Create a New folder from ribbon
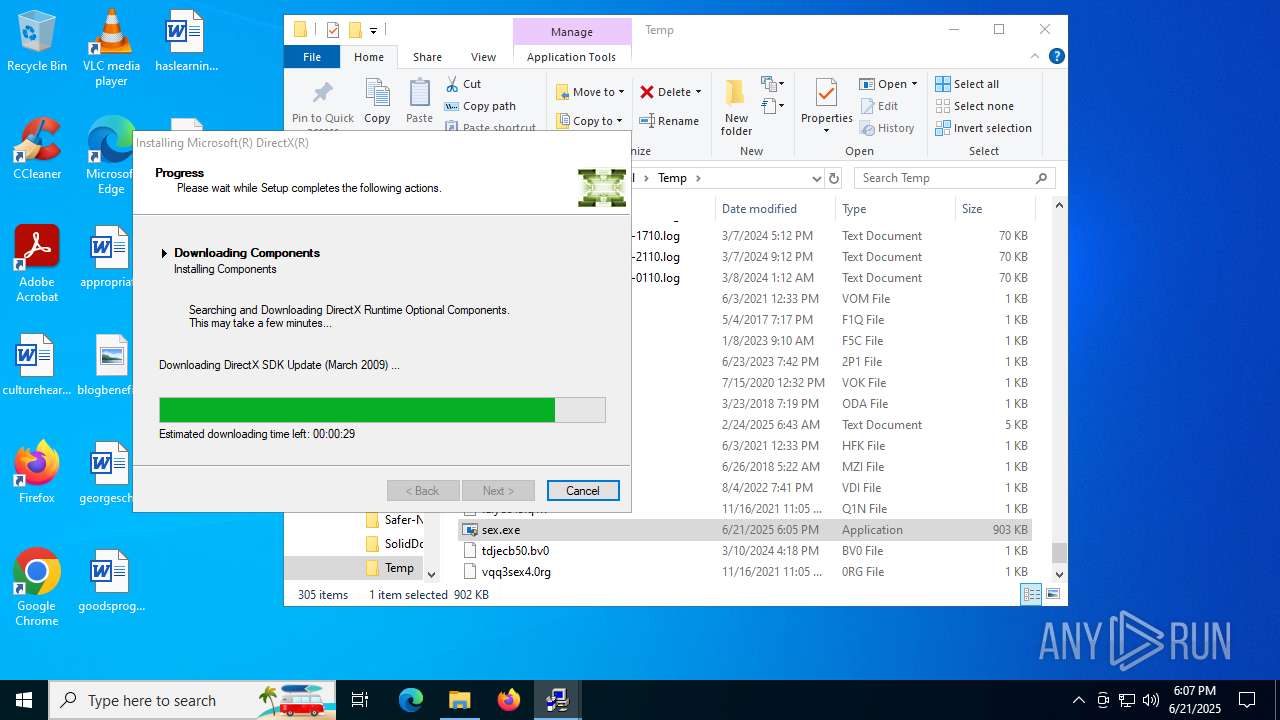1280x720 pixels. coord(736,108)
